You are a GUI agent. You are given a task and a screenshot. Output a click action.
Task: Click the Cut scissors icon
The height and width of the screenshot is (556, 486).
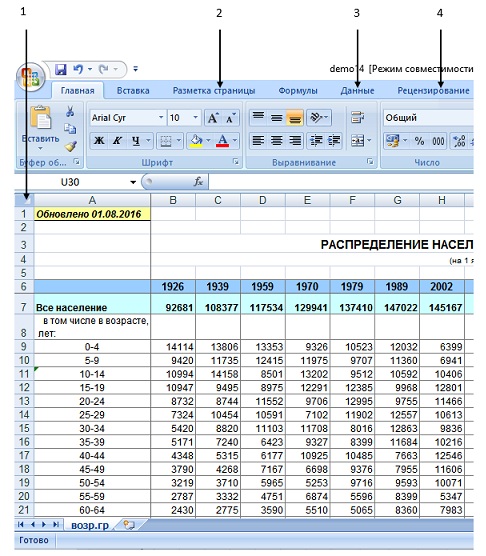(x=70, y=111)
